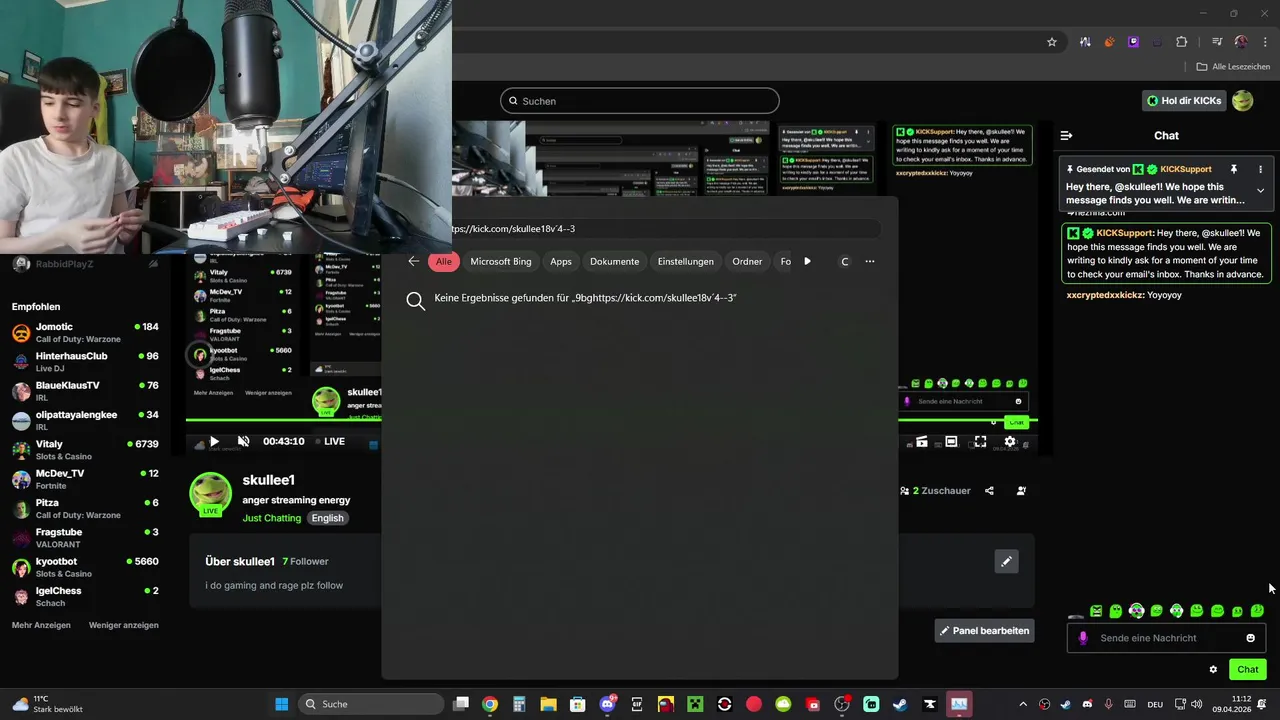Go back with the search overlay arrow

(x=414, y=261)
